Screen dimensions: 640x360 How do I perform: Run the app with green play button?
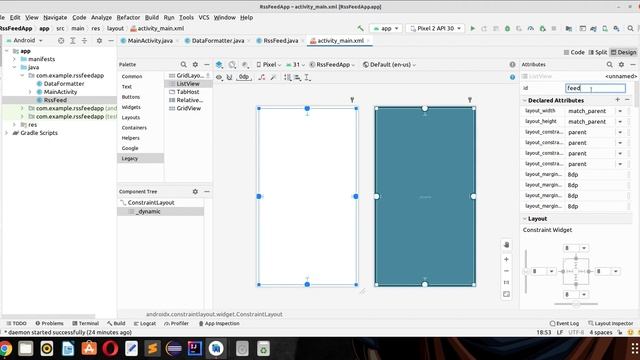(473, 29)
